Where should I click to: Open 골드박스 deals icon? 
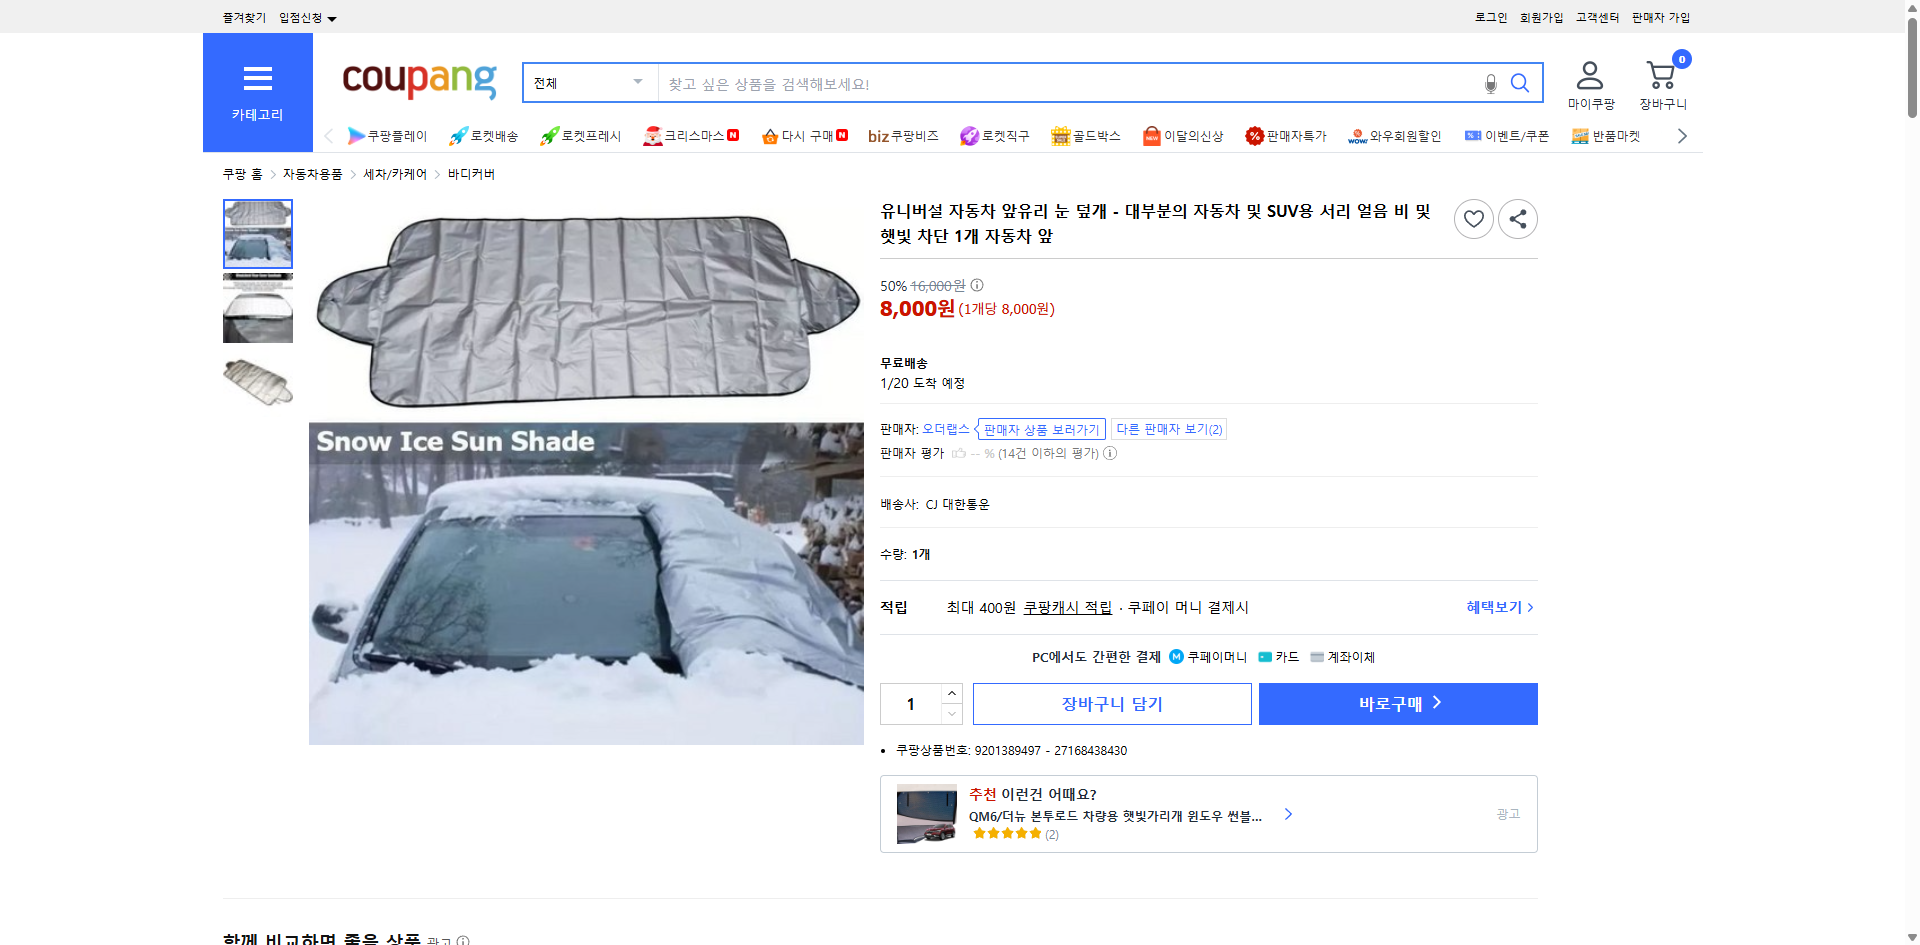[1060, 135]
